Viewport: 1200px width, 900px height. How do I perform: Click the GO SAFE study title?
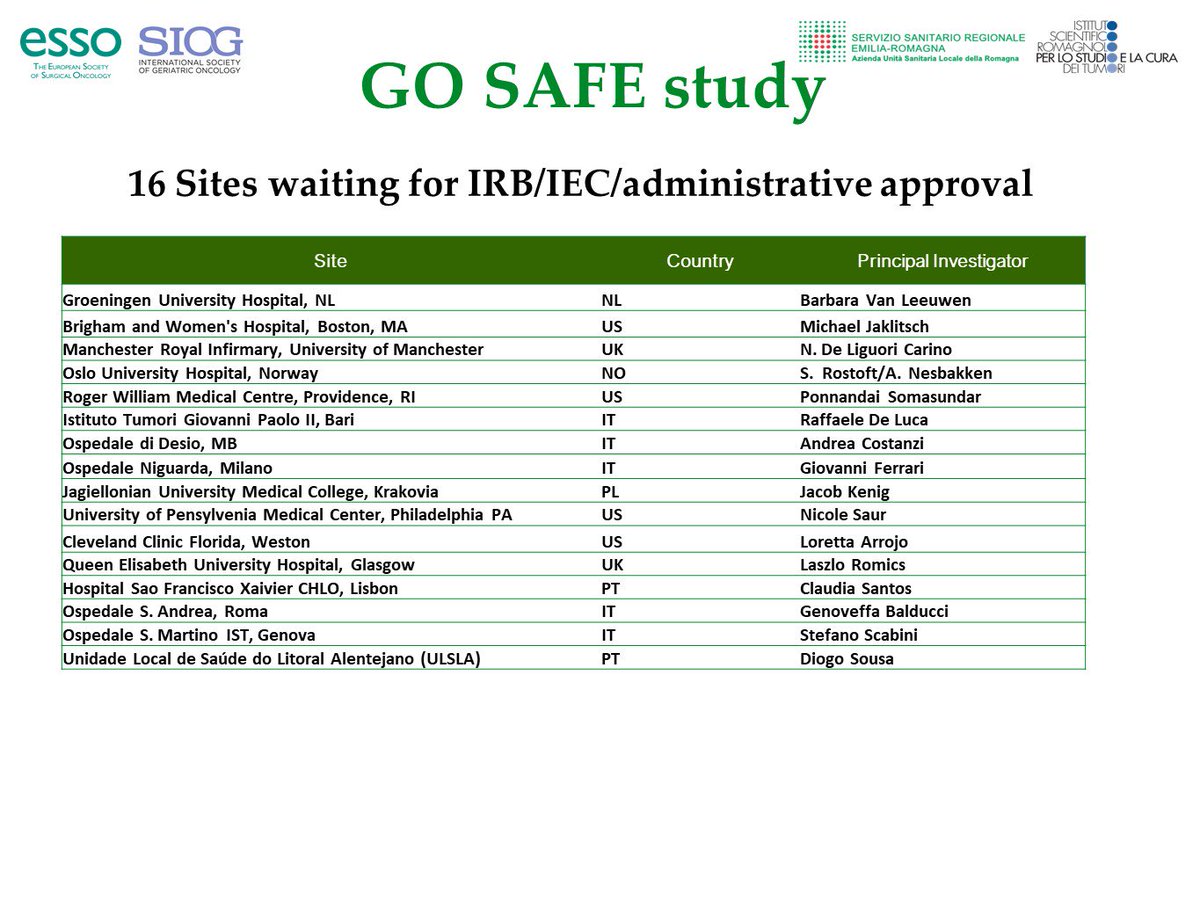592,87
